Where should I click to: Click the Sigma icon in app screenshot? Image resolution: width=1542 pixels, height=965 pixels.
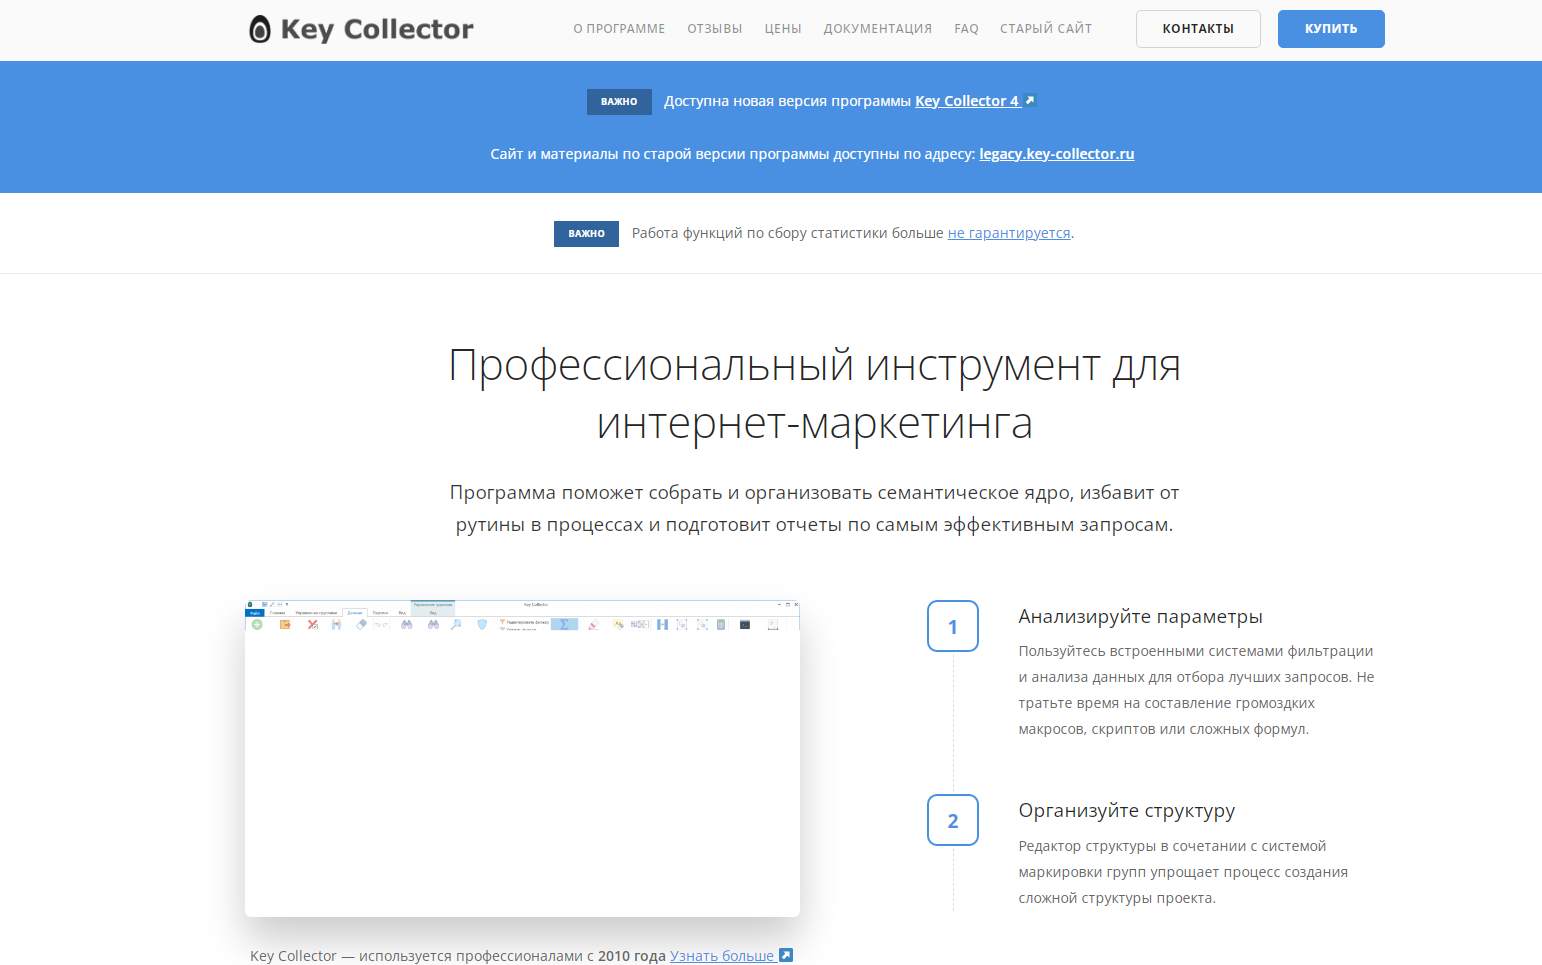(x=564, y=624)
